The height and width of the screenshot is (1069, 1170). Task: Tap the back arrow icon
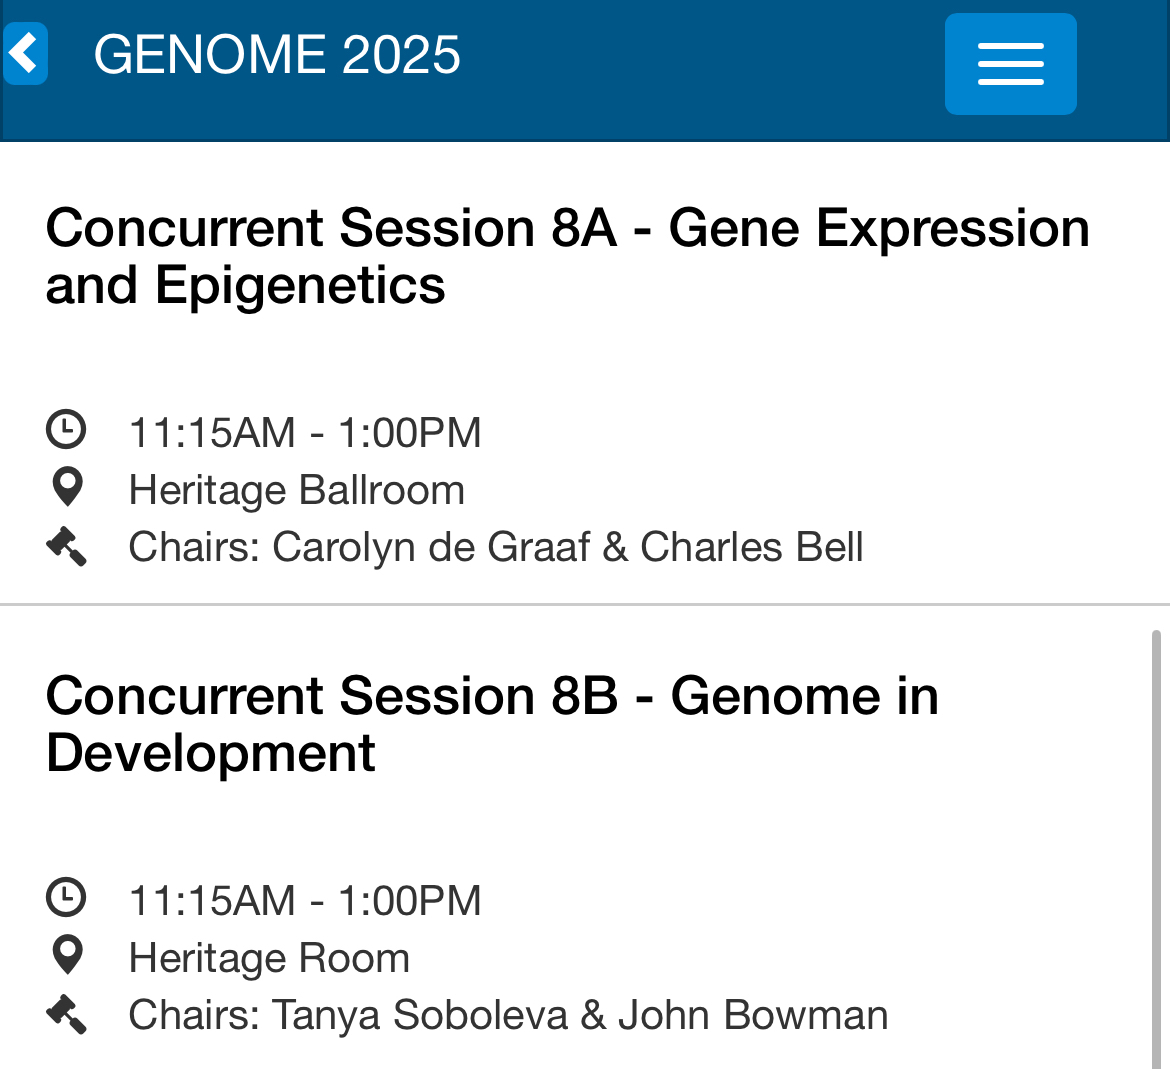tap(26, 54)
